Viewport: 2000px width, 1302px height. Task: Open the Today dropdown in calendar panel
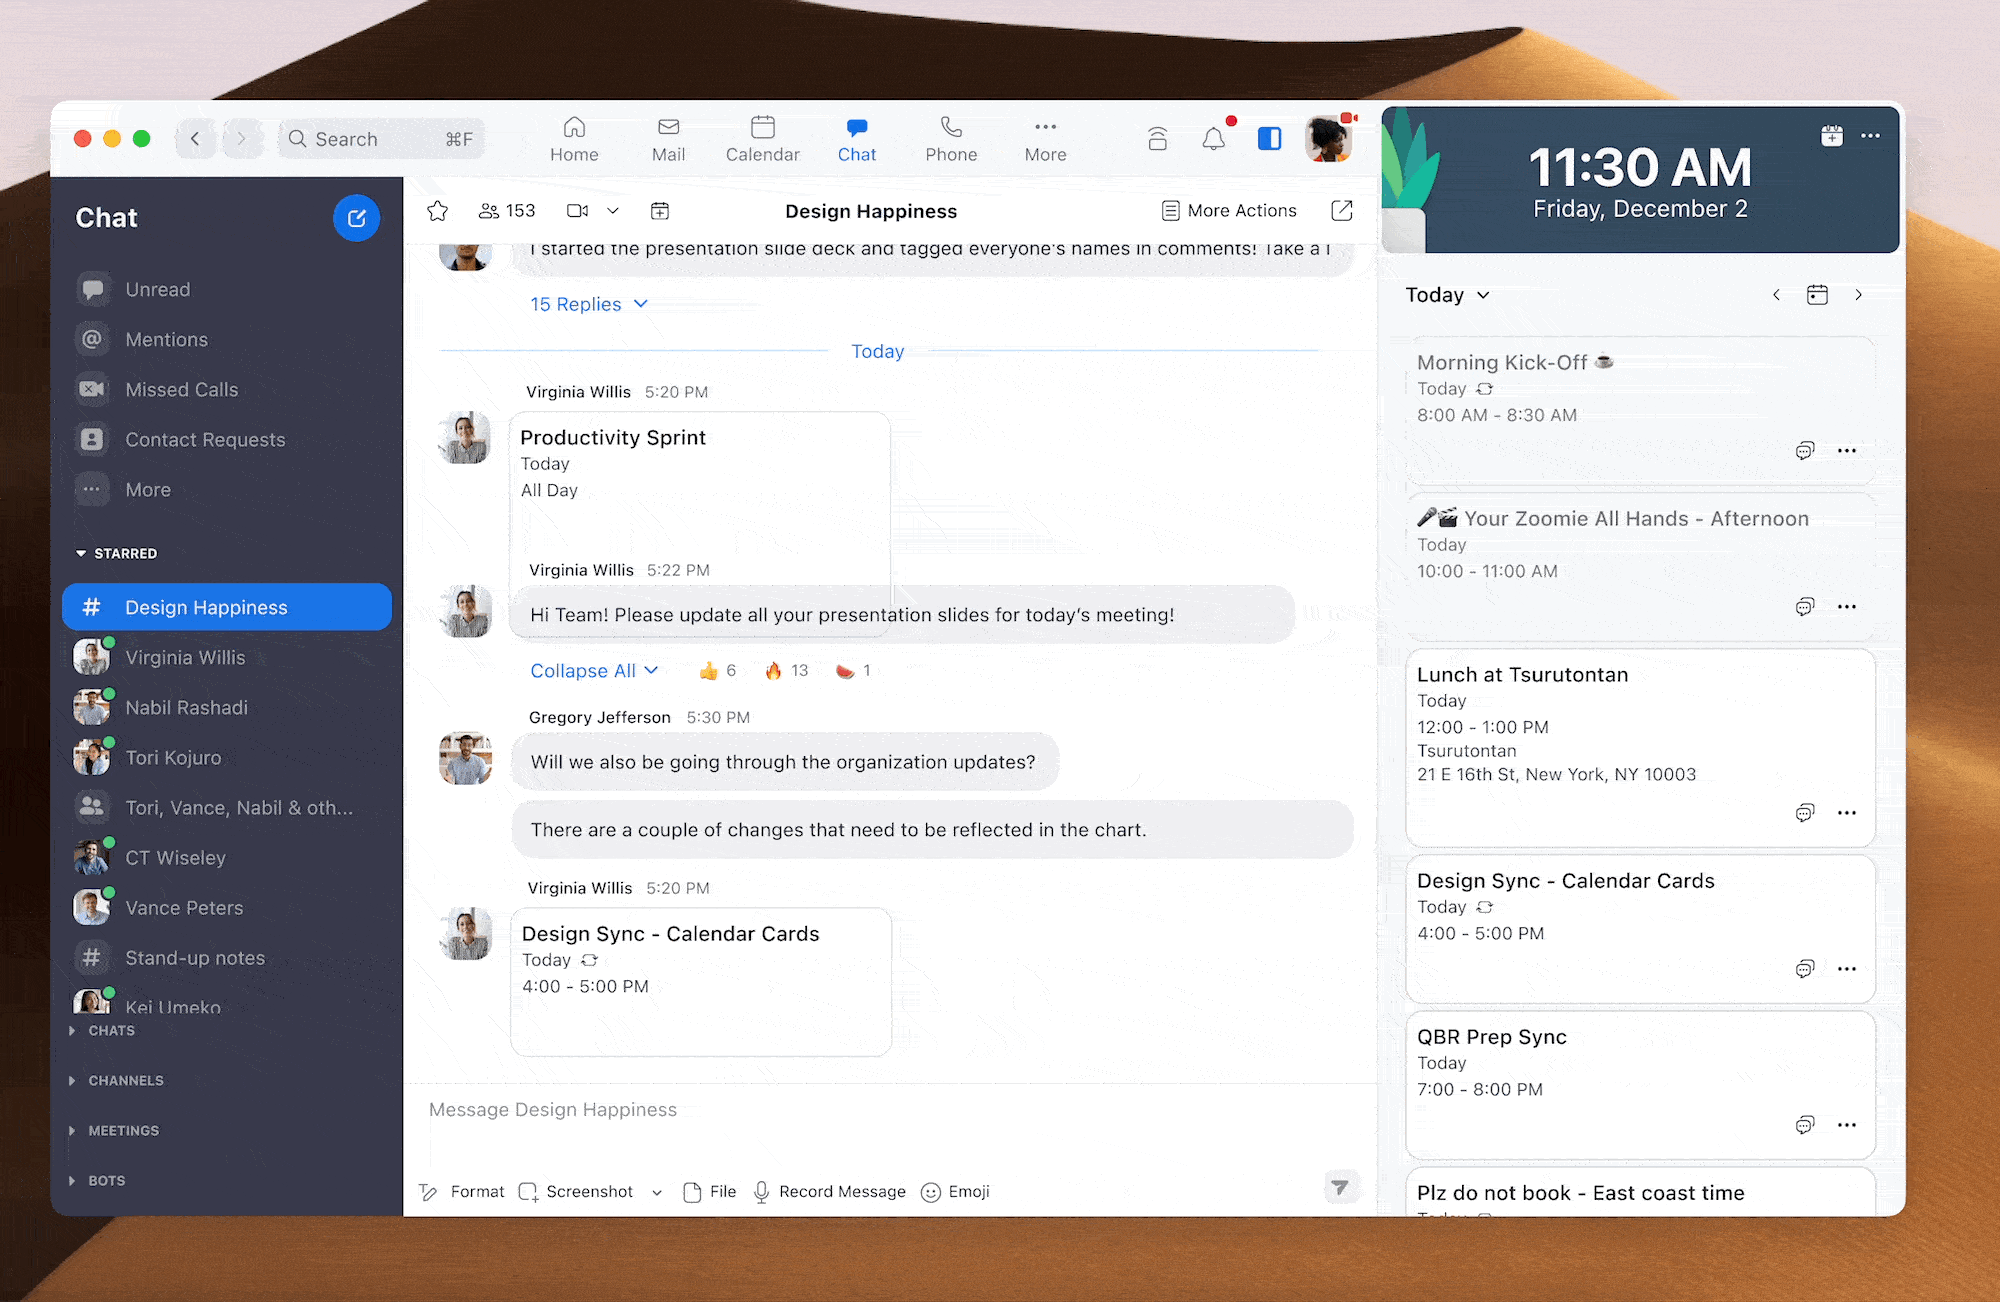(x=1447, y=295)
